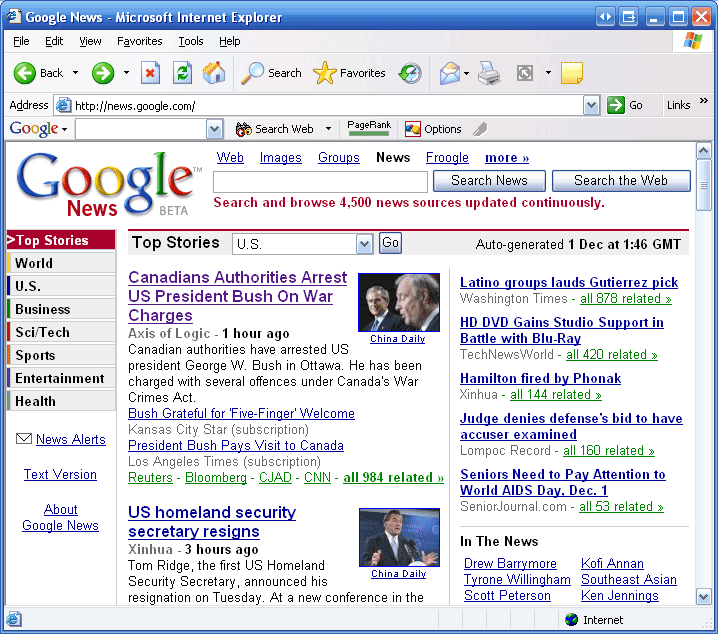The height and width of the screenshot is (634, 718).
Task: Click the Internet Explorer icon in title bar
Action: click(x=14, y=16)
